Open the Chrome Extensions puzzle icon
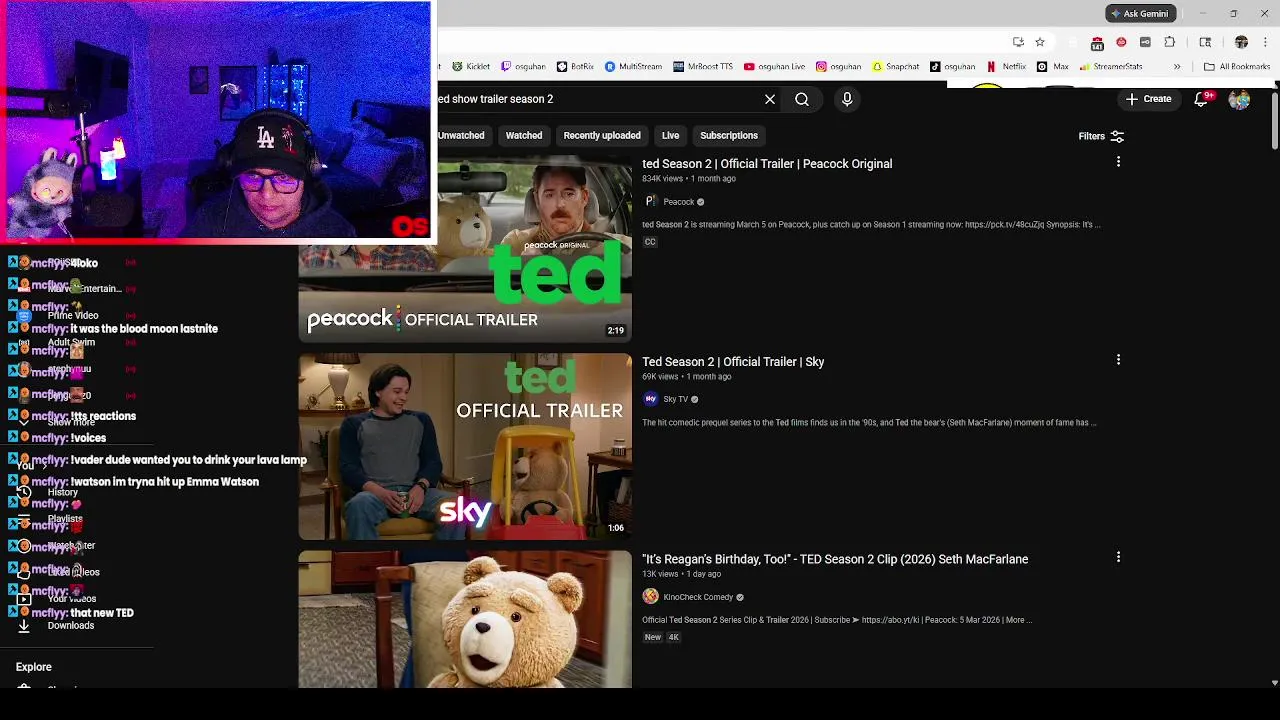This screenshot has height=720, width=1280. tap(1169, 42)
